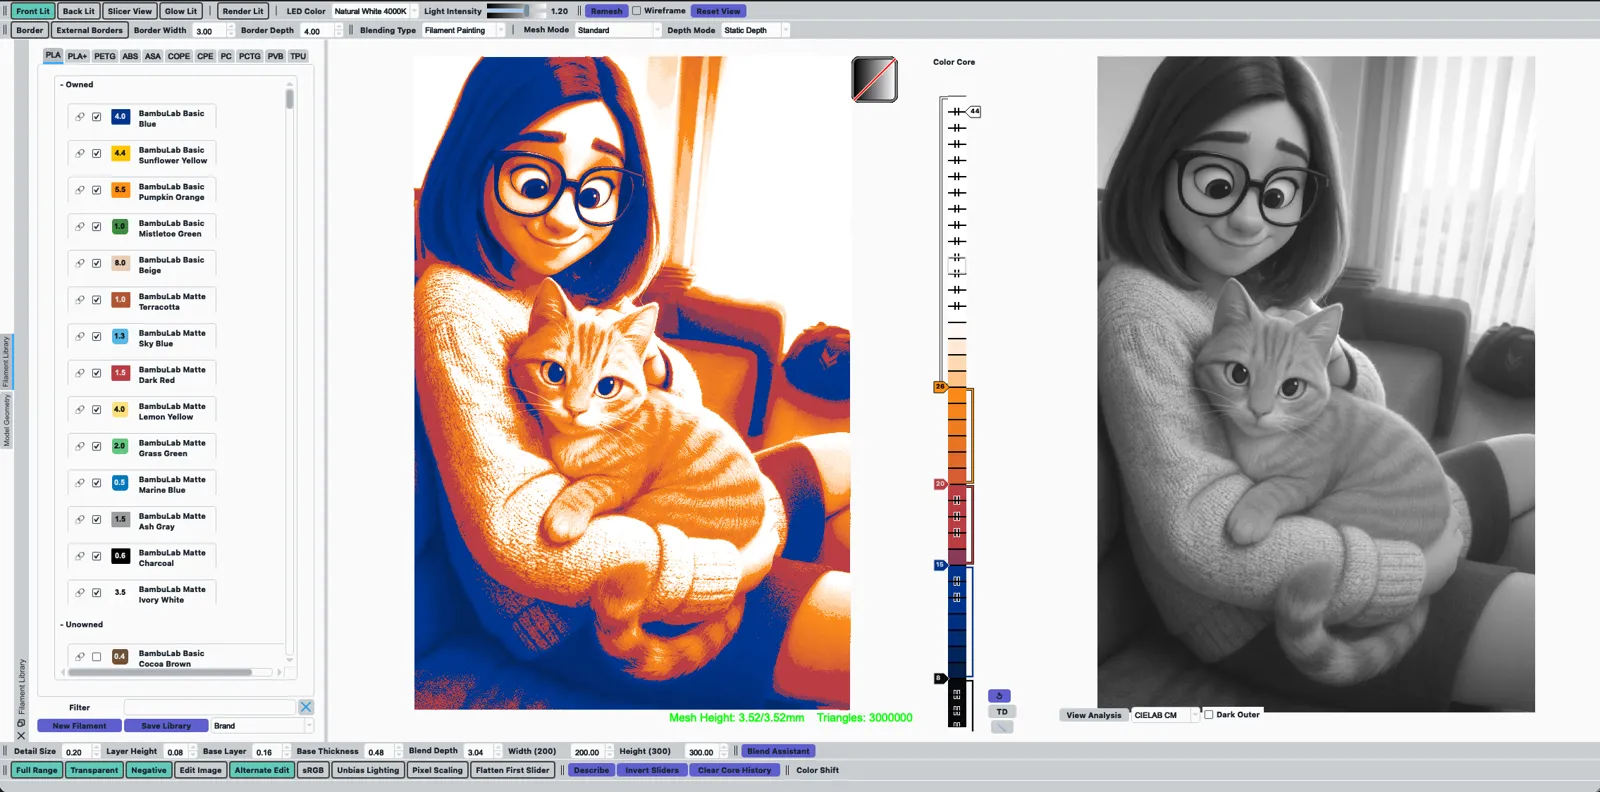This screenshot has height=792, width=1600.
Task: Enable the Dark Outer checkbox
Action: [1209, 715]
